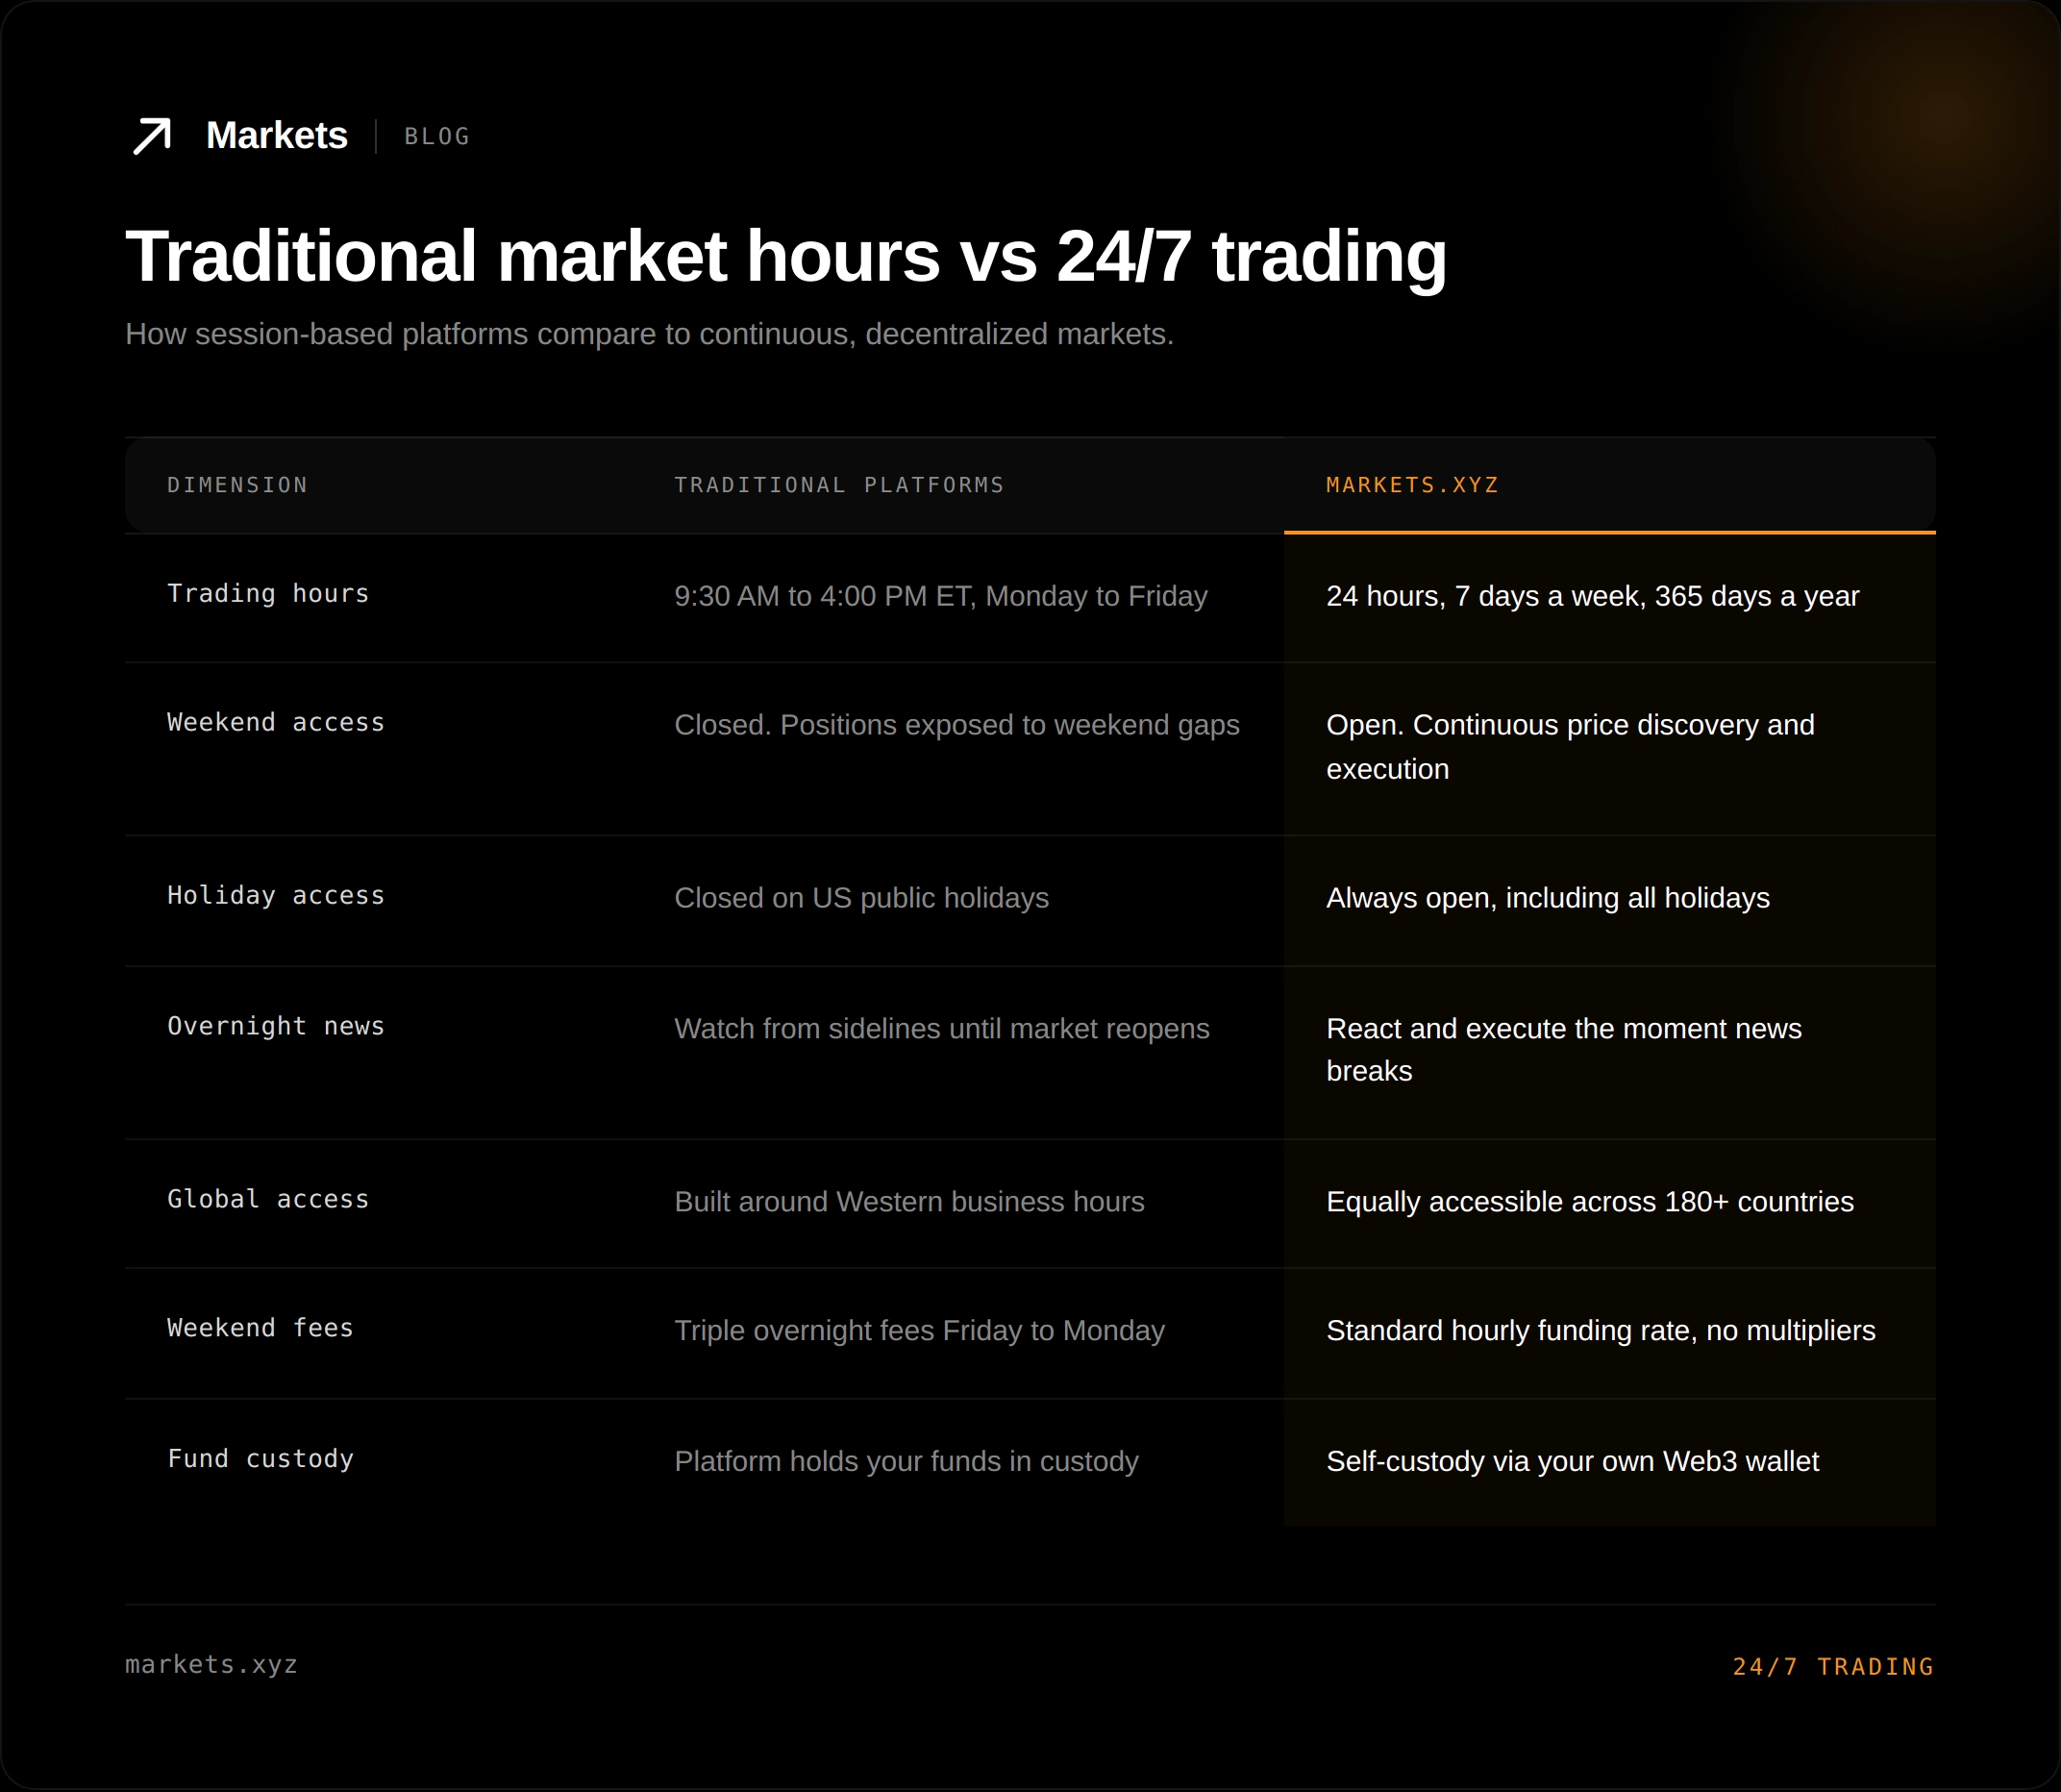Open the BLOG label link
Image resolution: width=2061 pixels, height=1792 pixels.
tap(437, 136)
